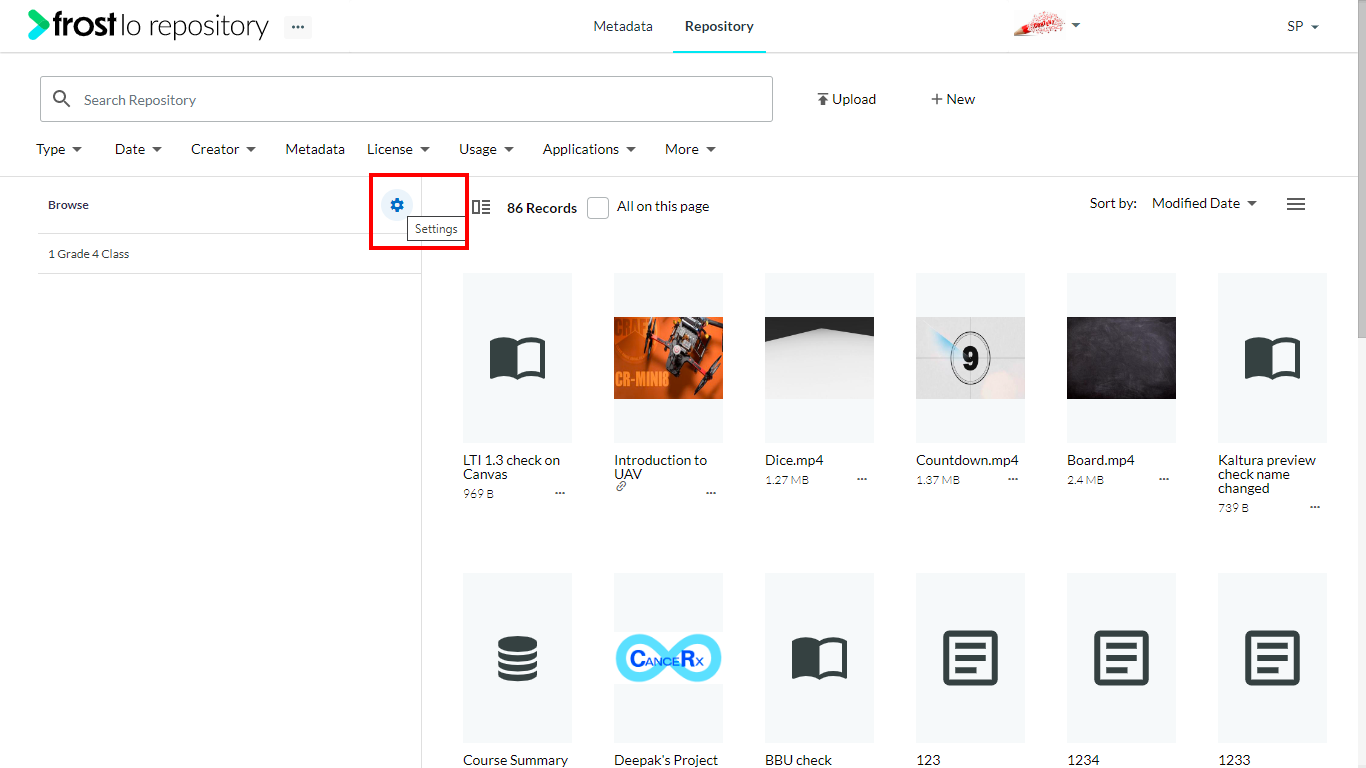Open the LTI 1.3 check on Canvas title

tap(512, 467)
